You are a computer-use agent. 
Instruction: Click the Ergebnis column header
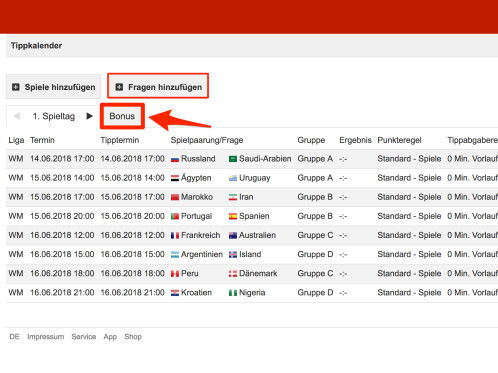click(x=355, y=140)
